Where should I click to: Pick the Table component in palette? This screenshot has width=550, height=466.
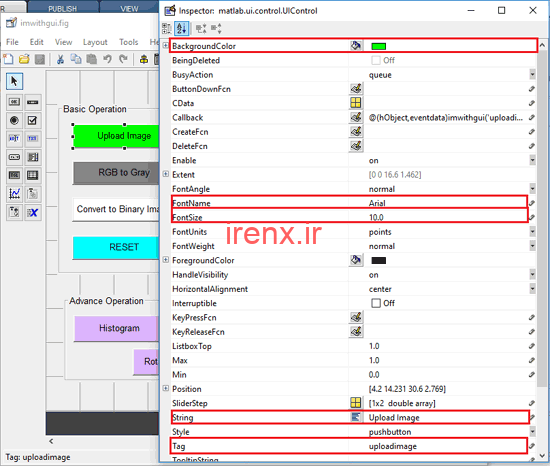pyautogui.click(x=33, y=175)
